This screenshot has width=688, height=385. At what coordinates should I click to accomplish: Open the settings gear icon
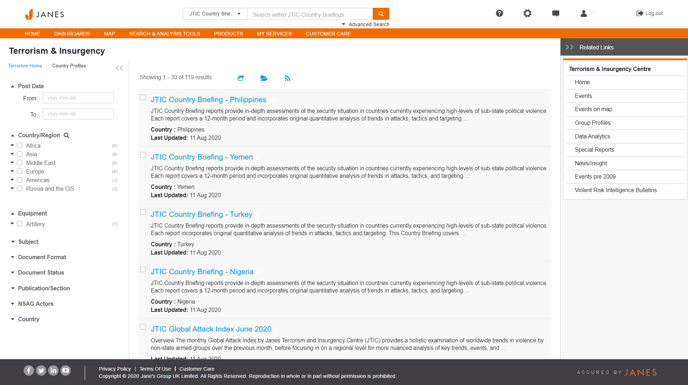pos(527,14)
